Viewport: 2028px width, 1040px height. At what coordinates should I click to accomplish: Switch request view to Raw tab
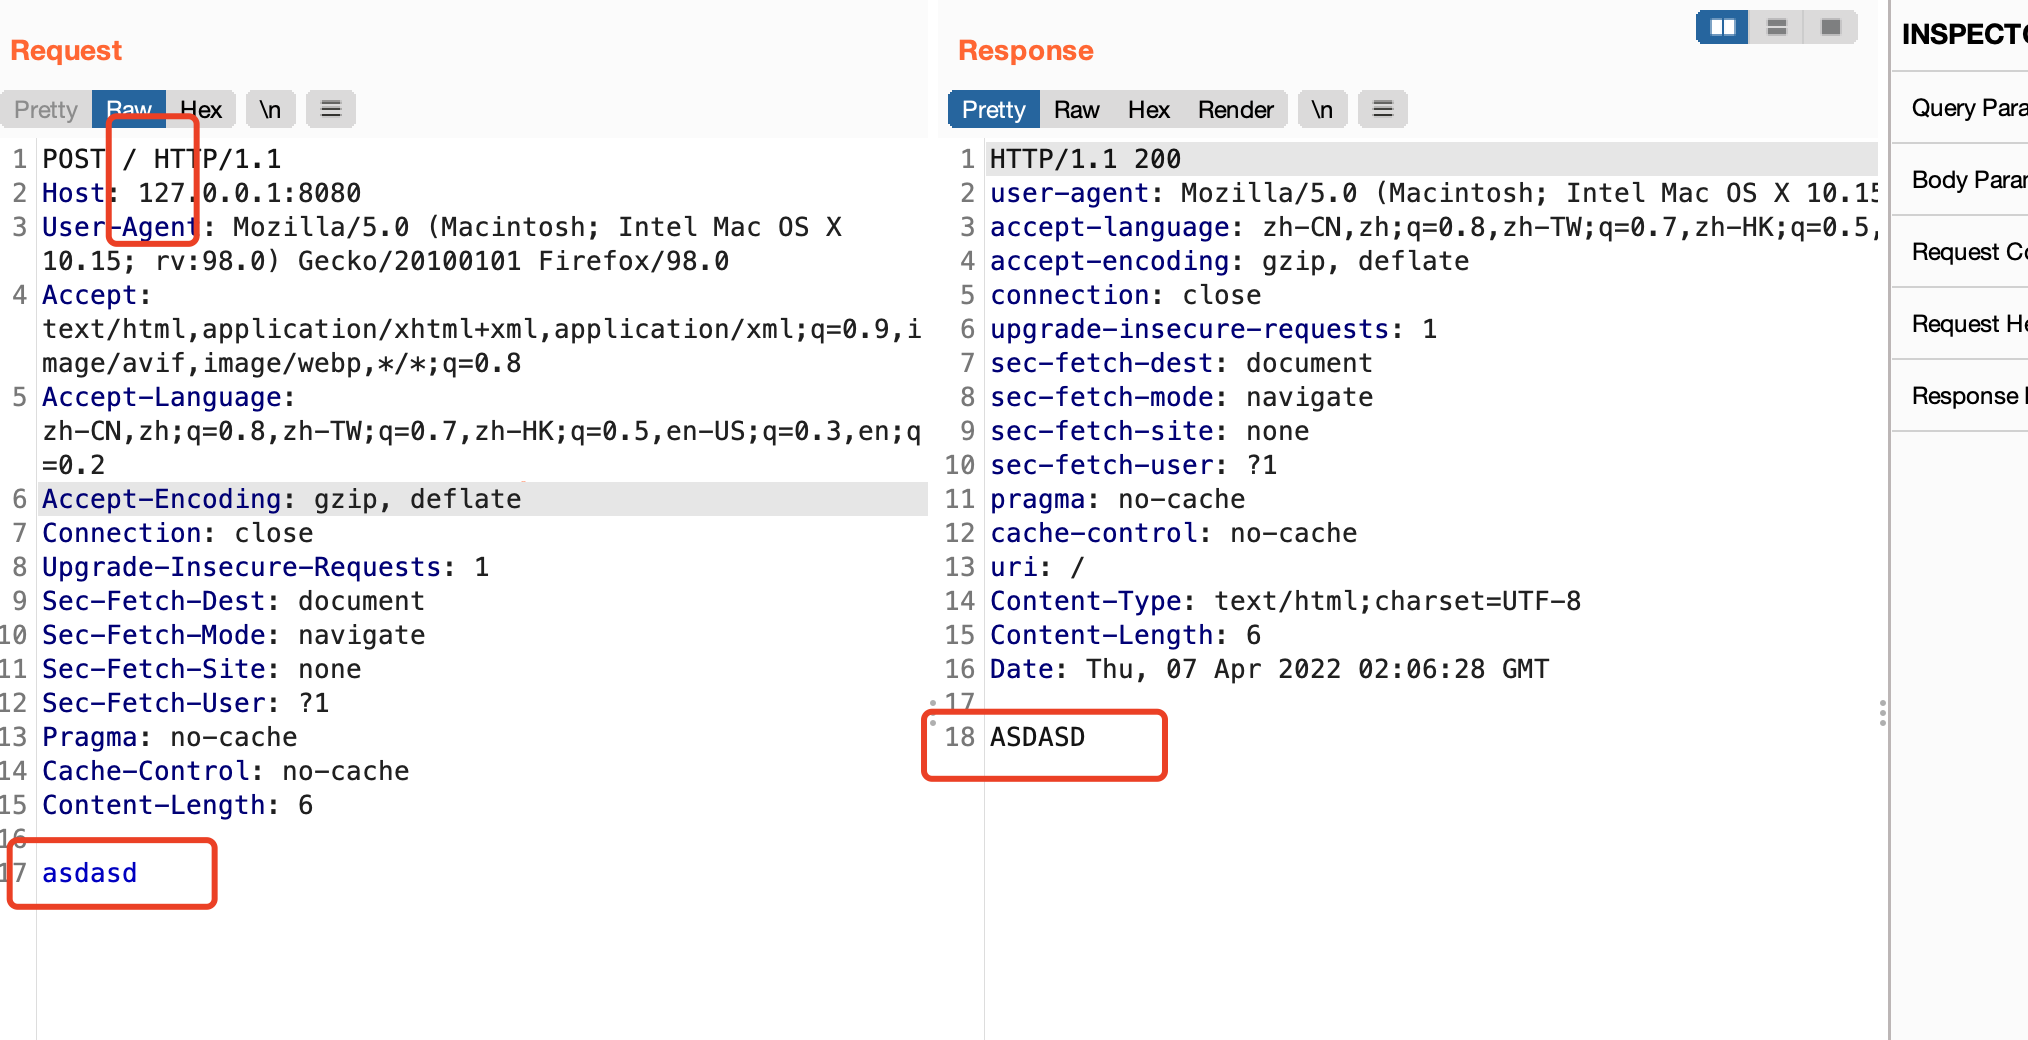point(129,109)
